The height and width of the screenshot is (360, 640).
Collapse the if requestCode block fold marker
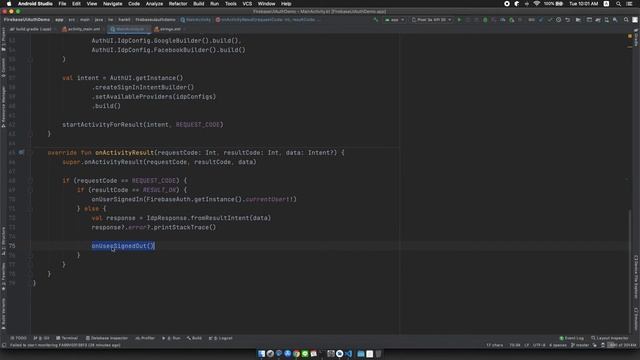[30, 180]
